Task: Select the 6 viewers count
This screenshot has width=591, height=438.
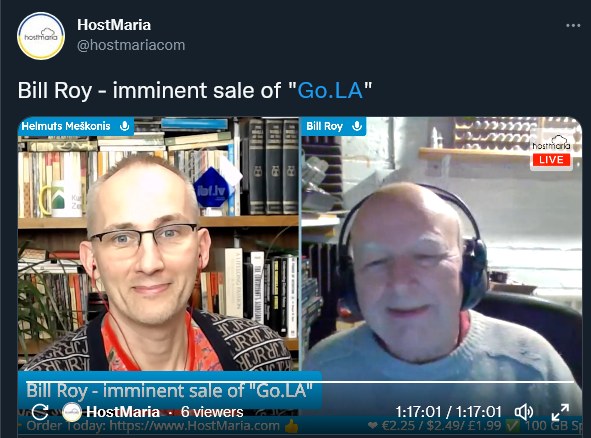Action: 212,412
